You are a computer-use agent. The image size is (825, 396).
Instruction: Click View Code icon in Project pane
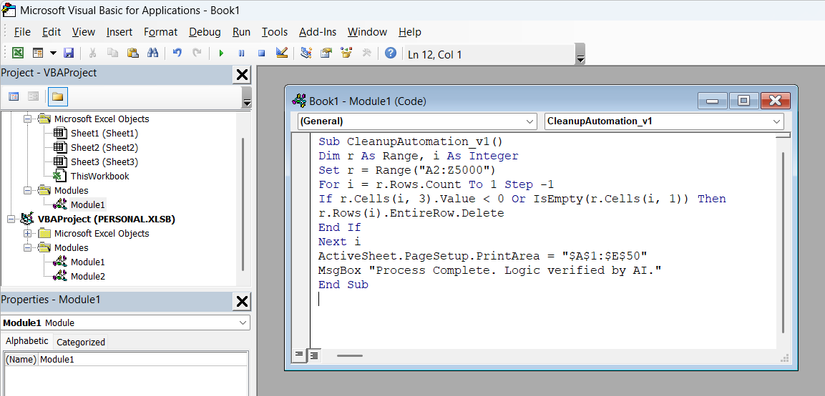tap(14, 97)
